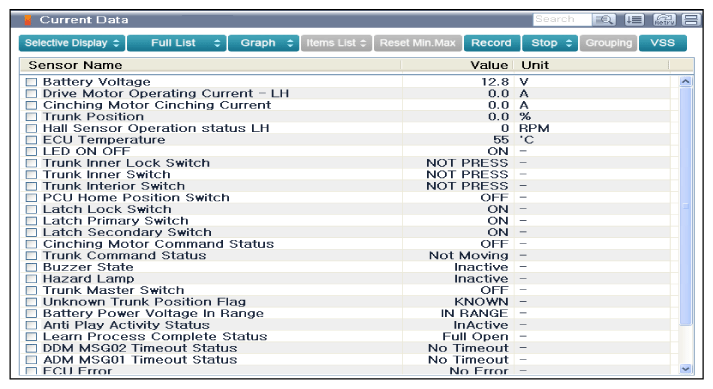
Task: Check the Battery Voltage checkbox
Action: [x=31, y=82]
